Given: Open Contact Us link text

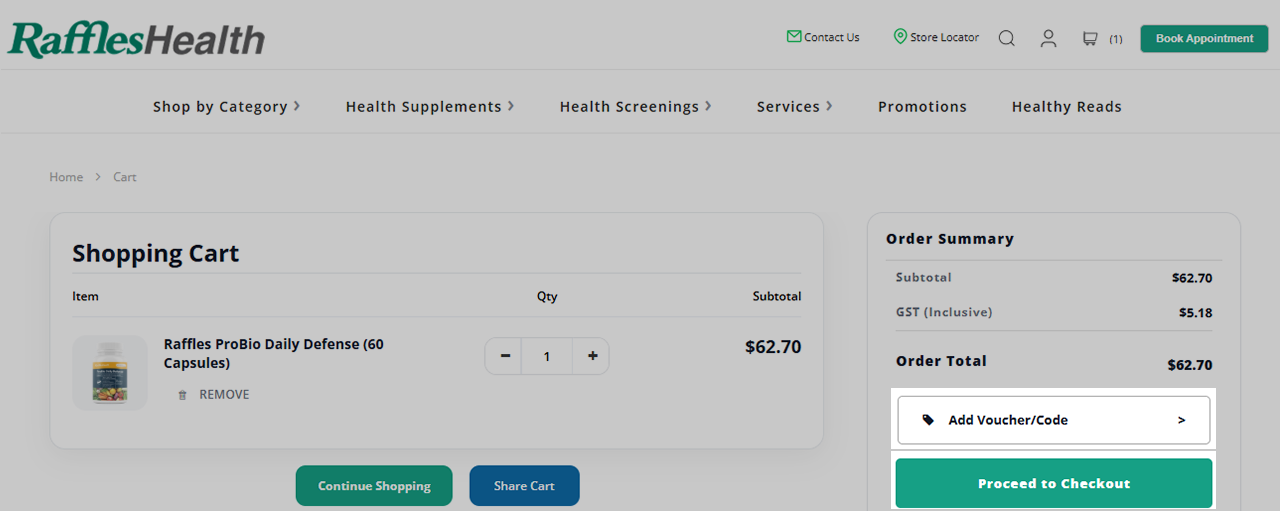Looking at the screenshot, I should [832, 37].
